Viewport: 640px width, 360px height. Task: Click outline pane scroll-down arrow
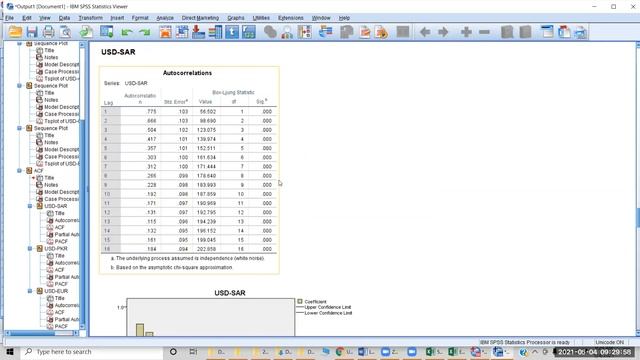click(82, 327)
